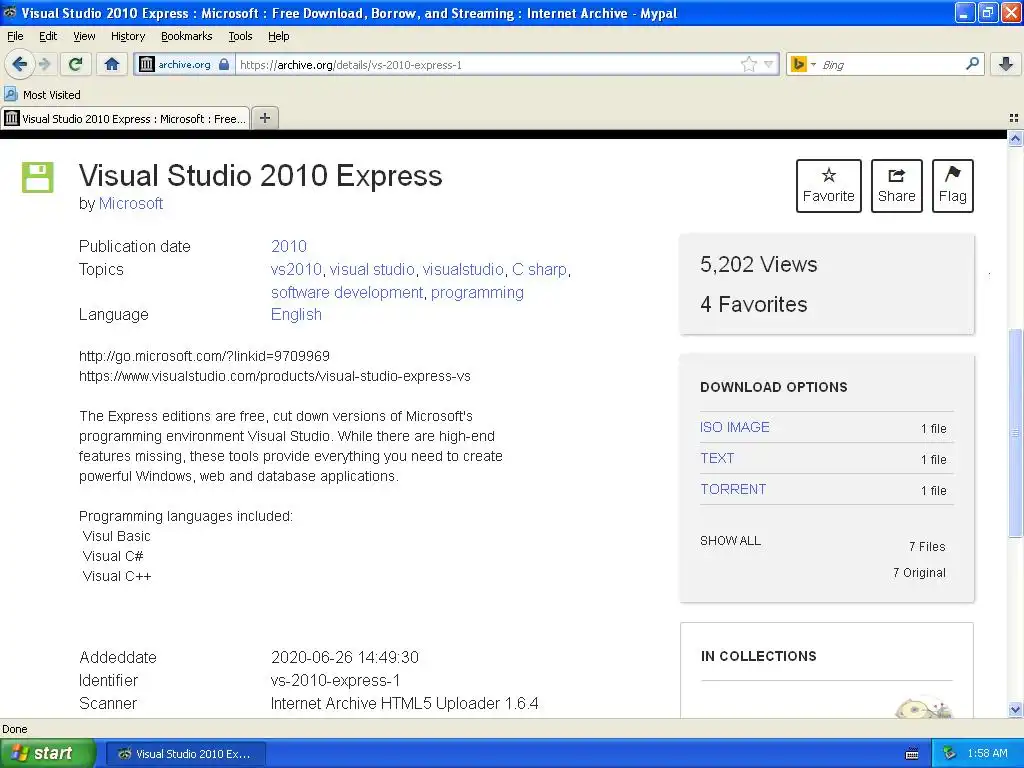Click the English language link

click(296, 314)
